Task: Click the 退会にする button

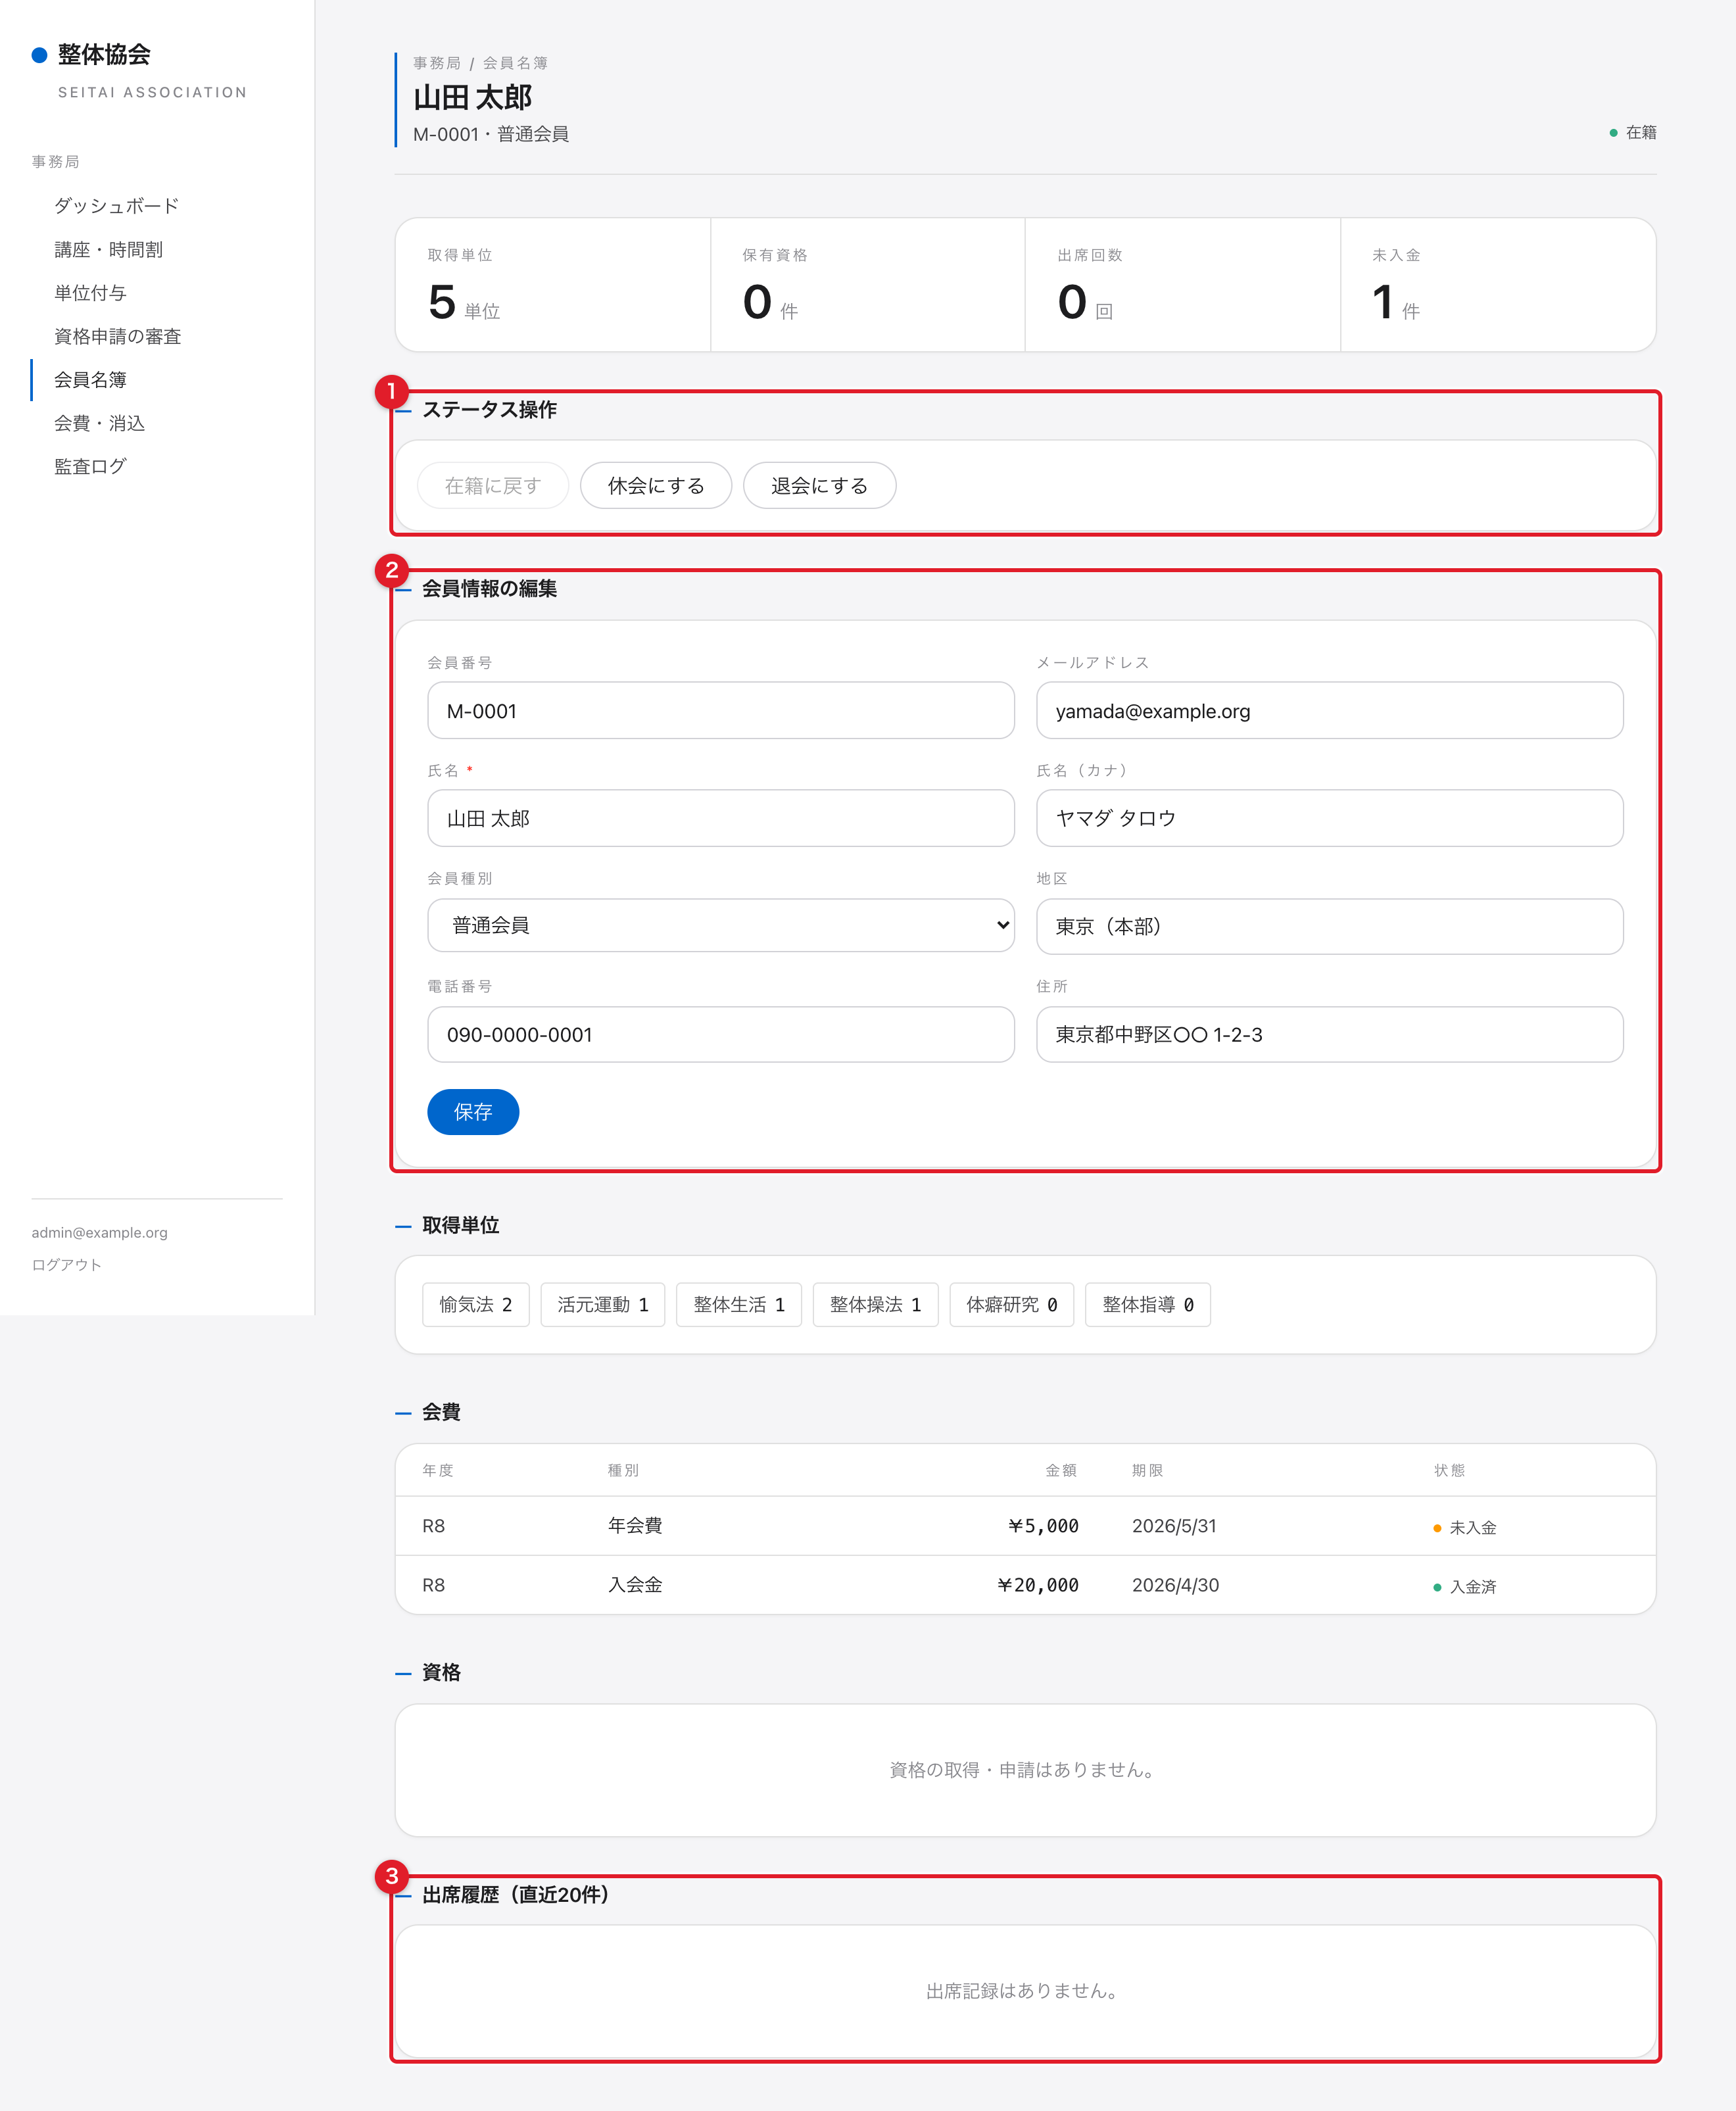Action: click(x=819, y=485)
